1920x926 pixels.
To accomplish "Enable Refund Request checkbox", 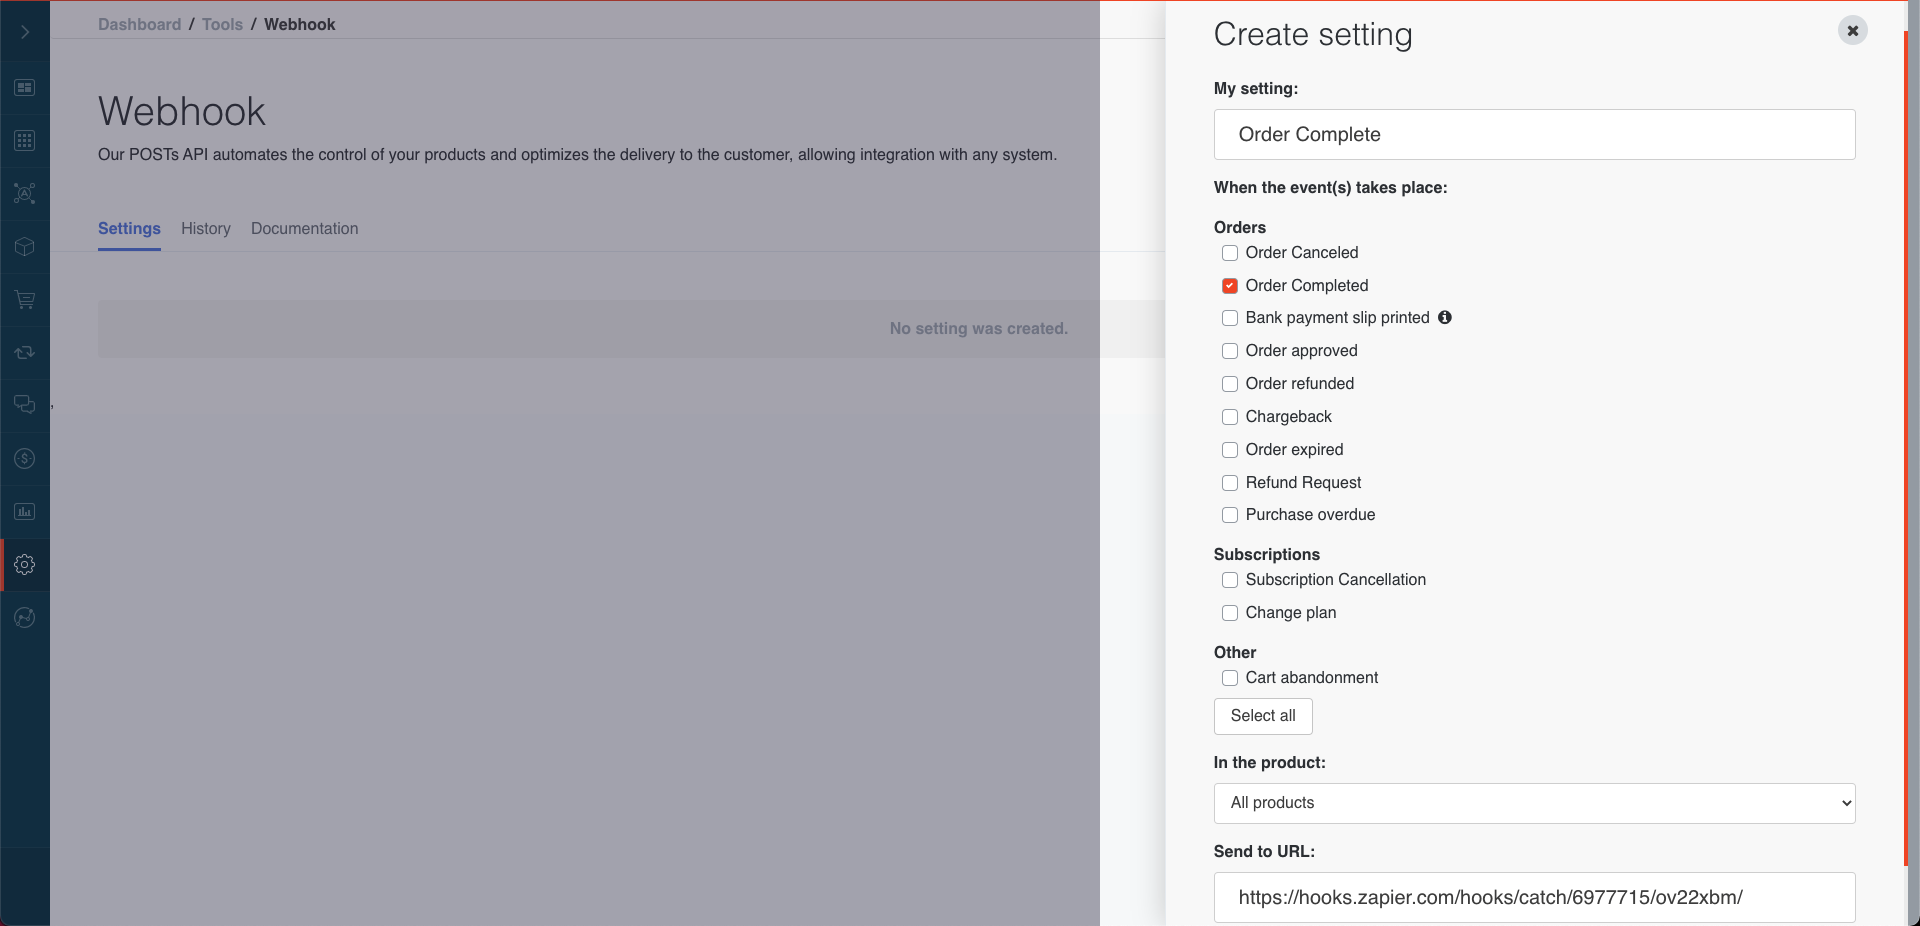I will coord(1230,483).
